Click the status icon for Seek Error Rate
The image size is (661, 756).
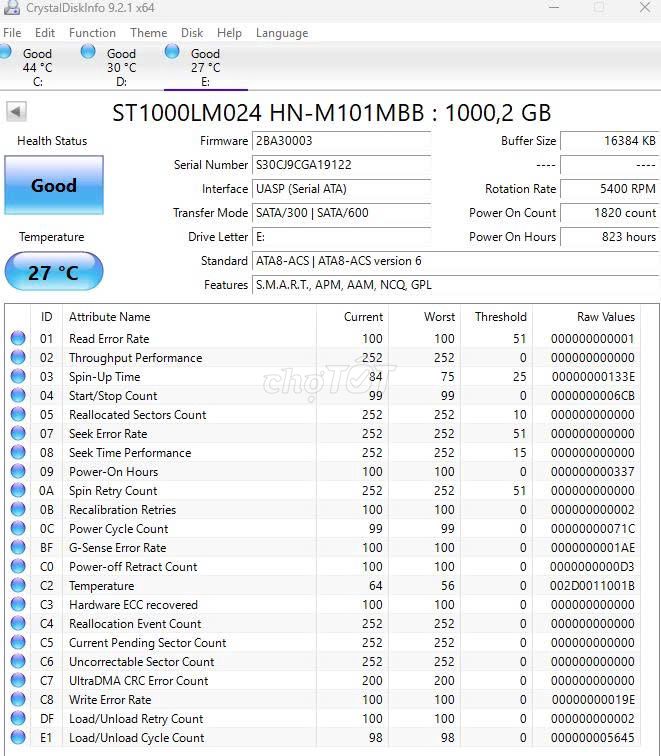pos(18,433)
